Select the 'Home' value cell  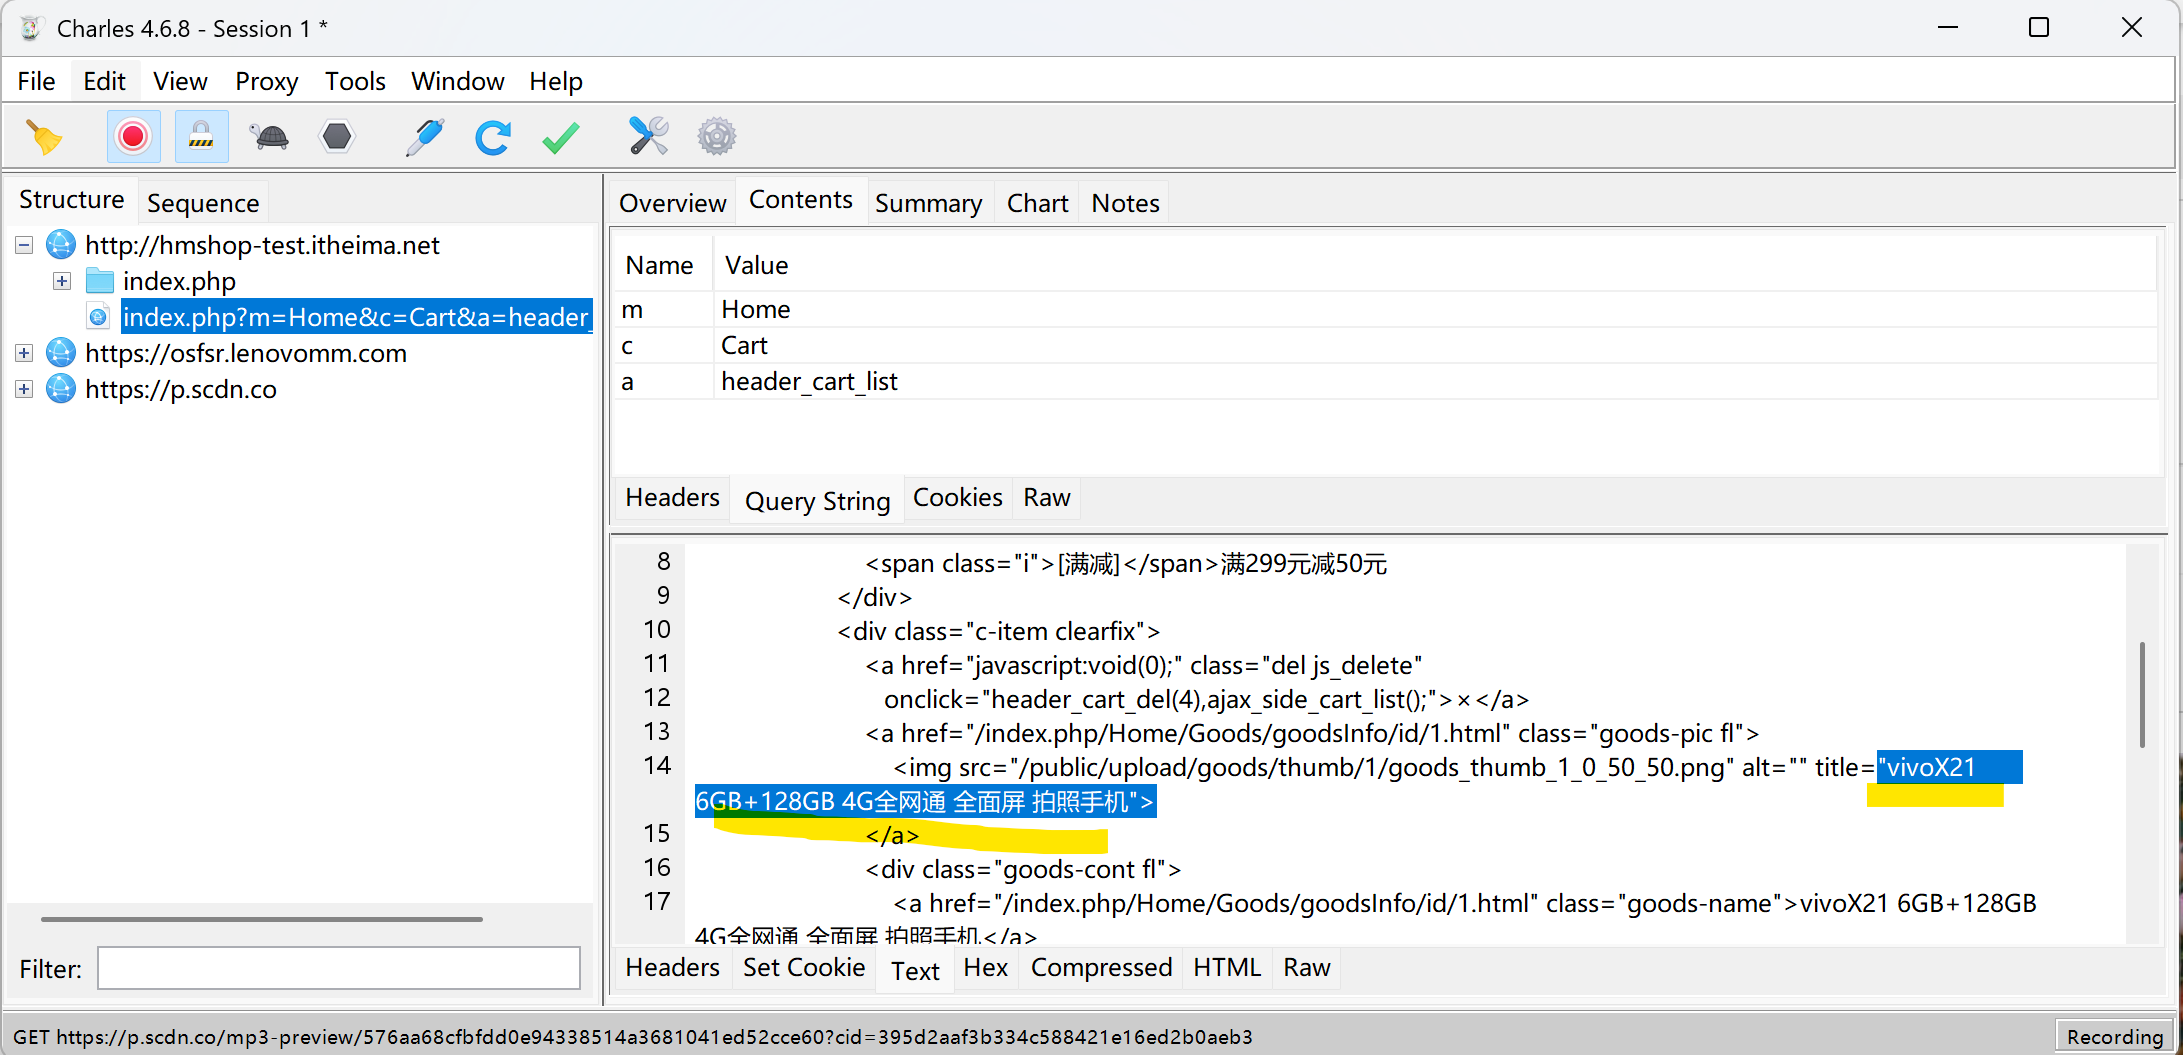point(1435,309)
